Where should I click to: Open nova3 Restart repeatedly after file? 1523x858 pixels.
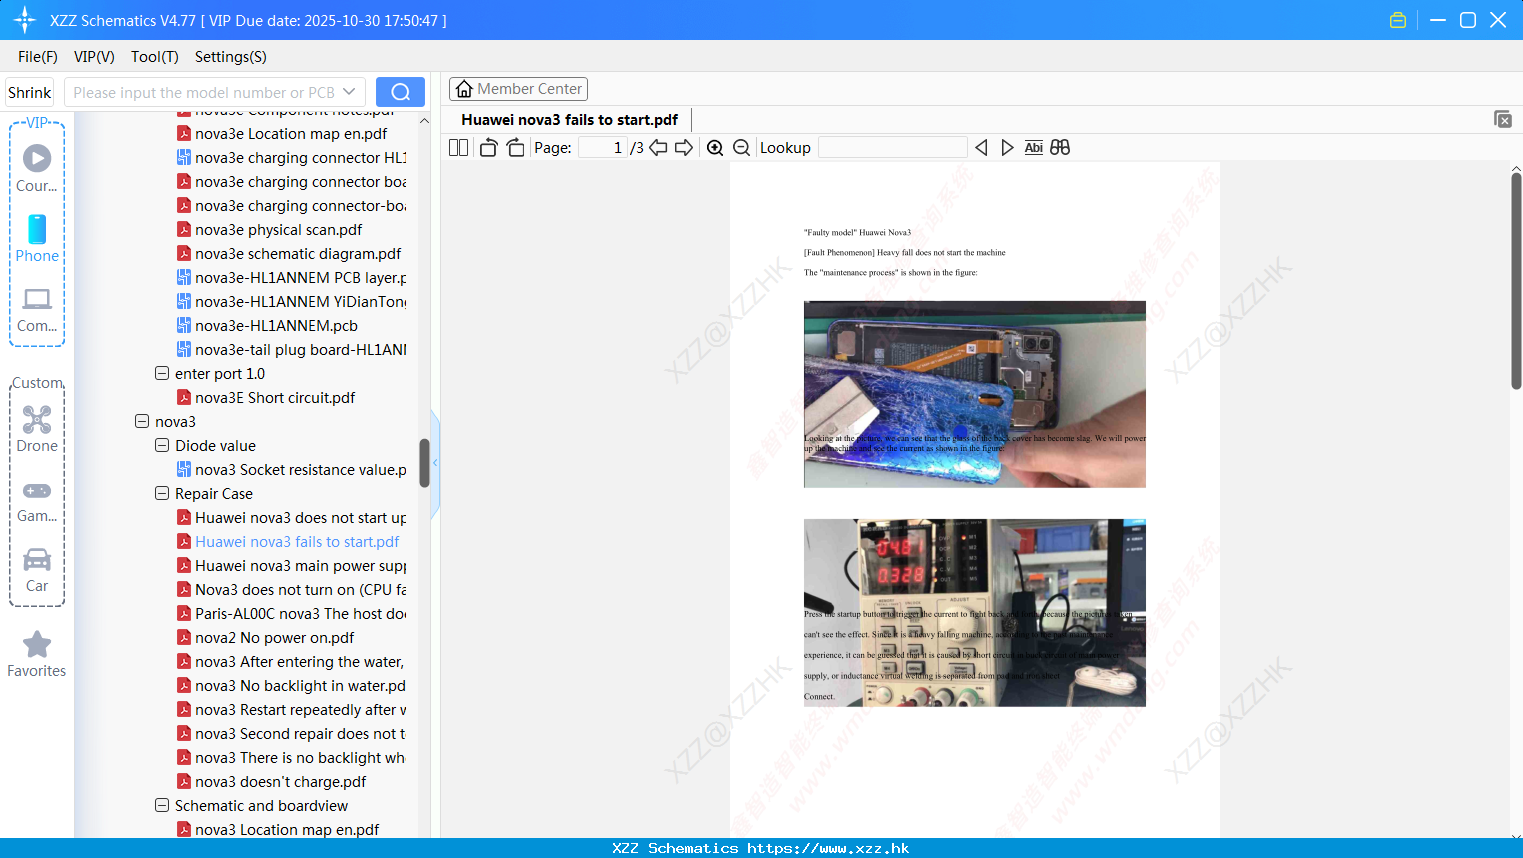tap(300, 709)
